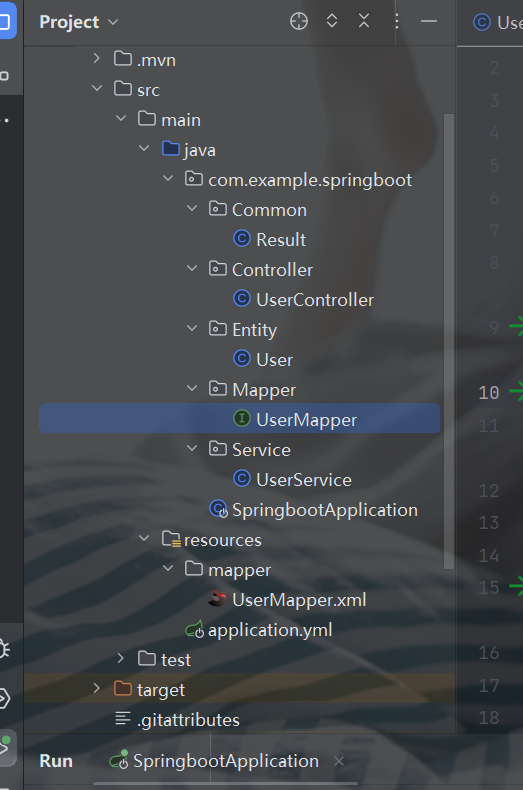The width and height of the screenshot is (523, 790).
Task: Select 'UserController' in the project tree
Action: pos(315,300)
